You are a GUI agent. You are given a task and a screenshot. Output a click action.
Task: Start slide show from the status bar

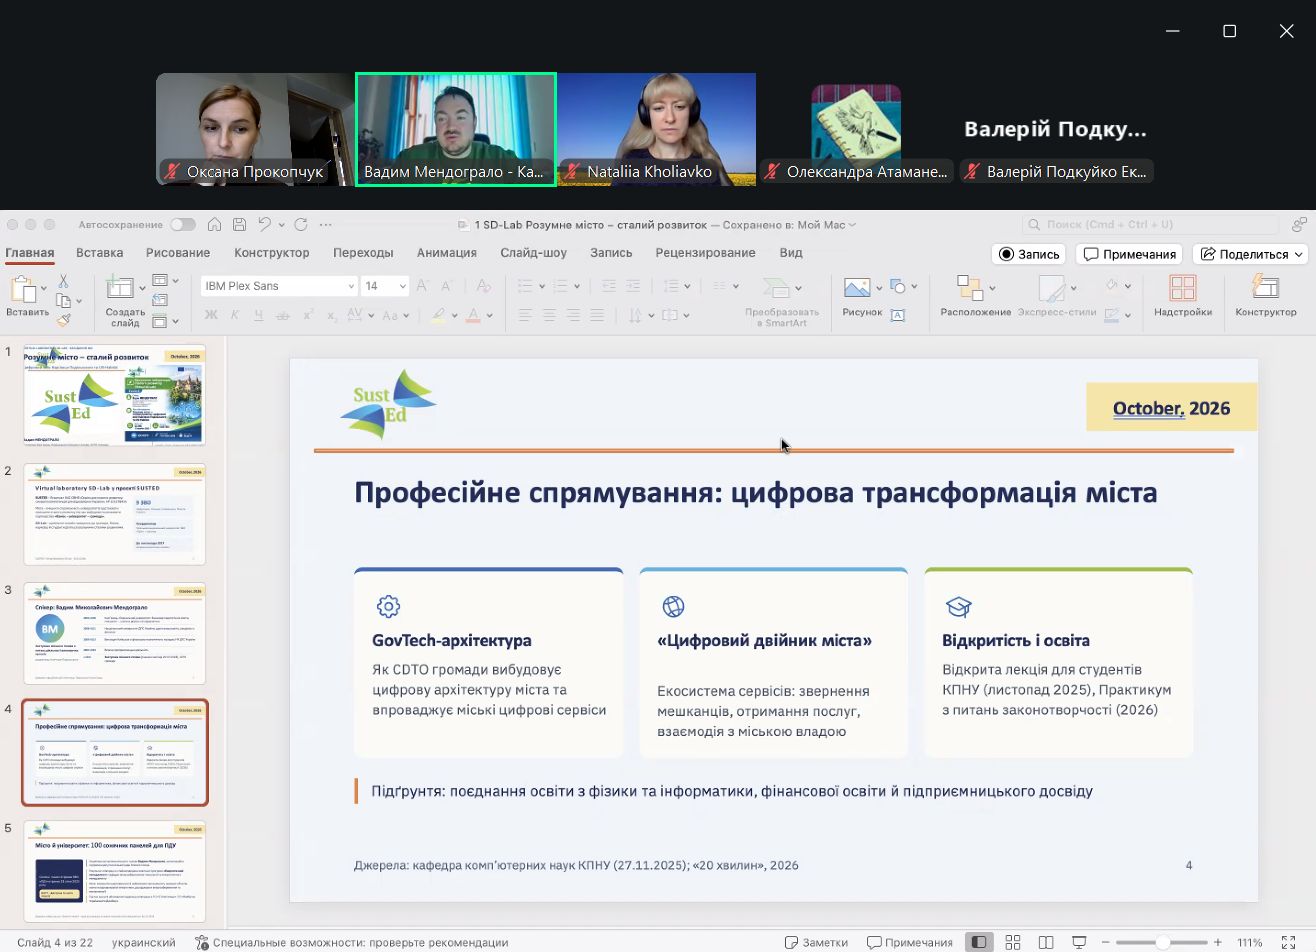[1079, 942]
